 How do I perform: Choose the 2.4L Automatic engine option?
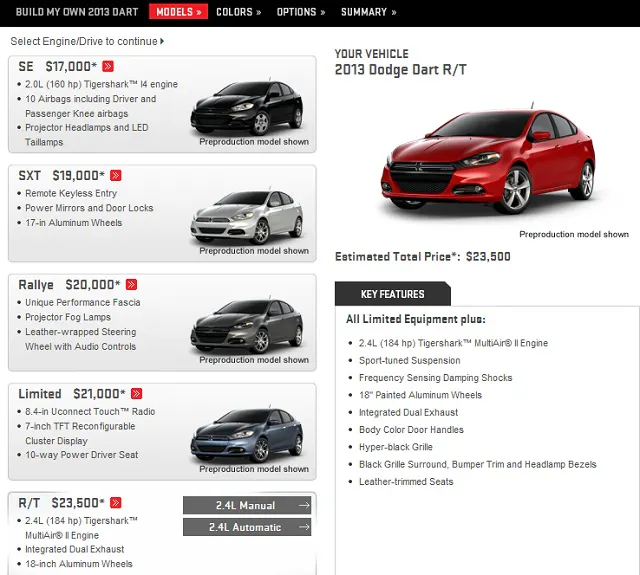click(246, 527)
